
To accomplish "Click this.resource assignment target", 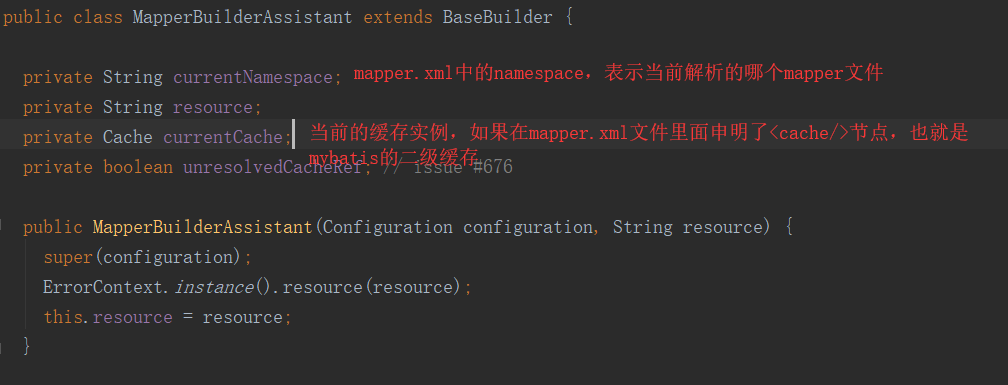I will pyautogui.click(x=108, y=318).
